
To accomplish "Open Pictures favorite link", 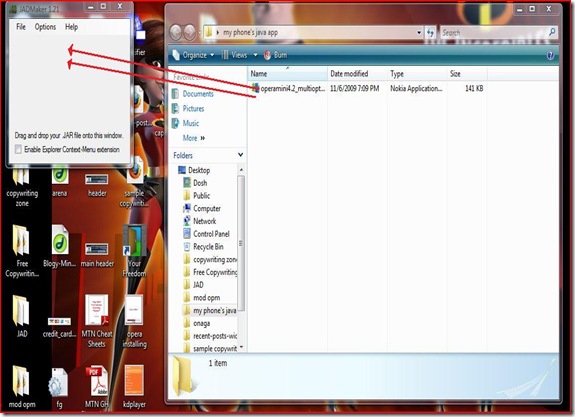I will point(188,109).
